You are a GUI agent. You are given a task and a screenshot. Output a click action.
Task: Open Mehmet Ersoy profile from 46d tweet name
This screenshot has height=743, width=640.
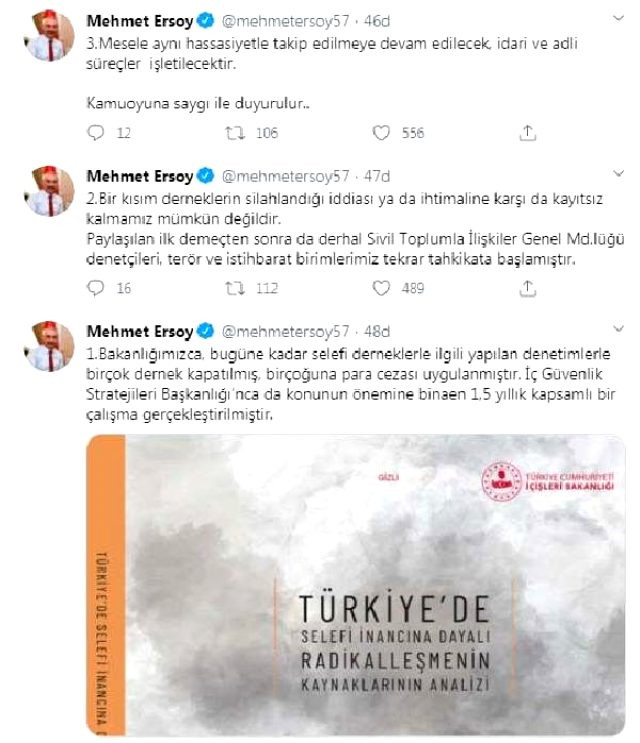[140, 21]
